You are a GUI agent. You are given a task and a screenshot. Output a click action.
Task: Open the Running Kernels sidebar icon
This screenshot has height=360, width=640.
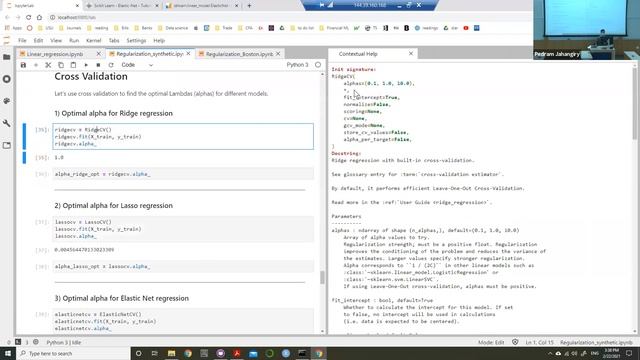[x=7, y=79]
